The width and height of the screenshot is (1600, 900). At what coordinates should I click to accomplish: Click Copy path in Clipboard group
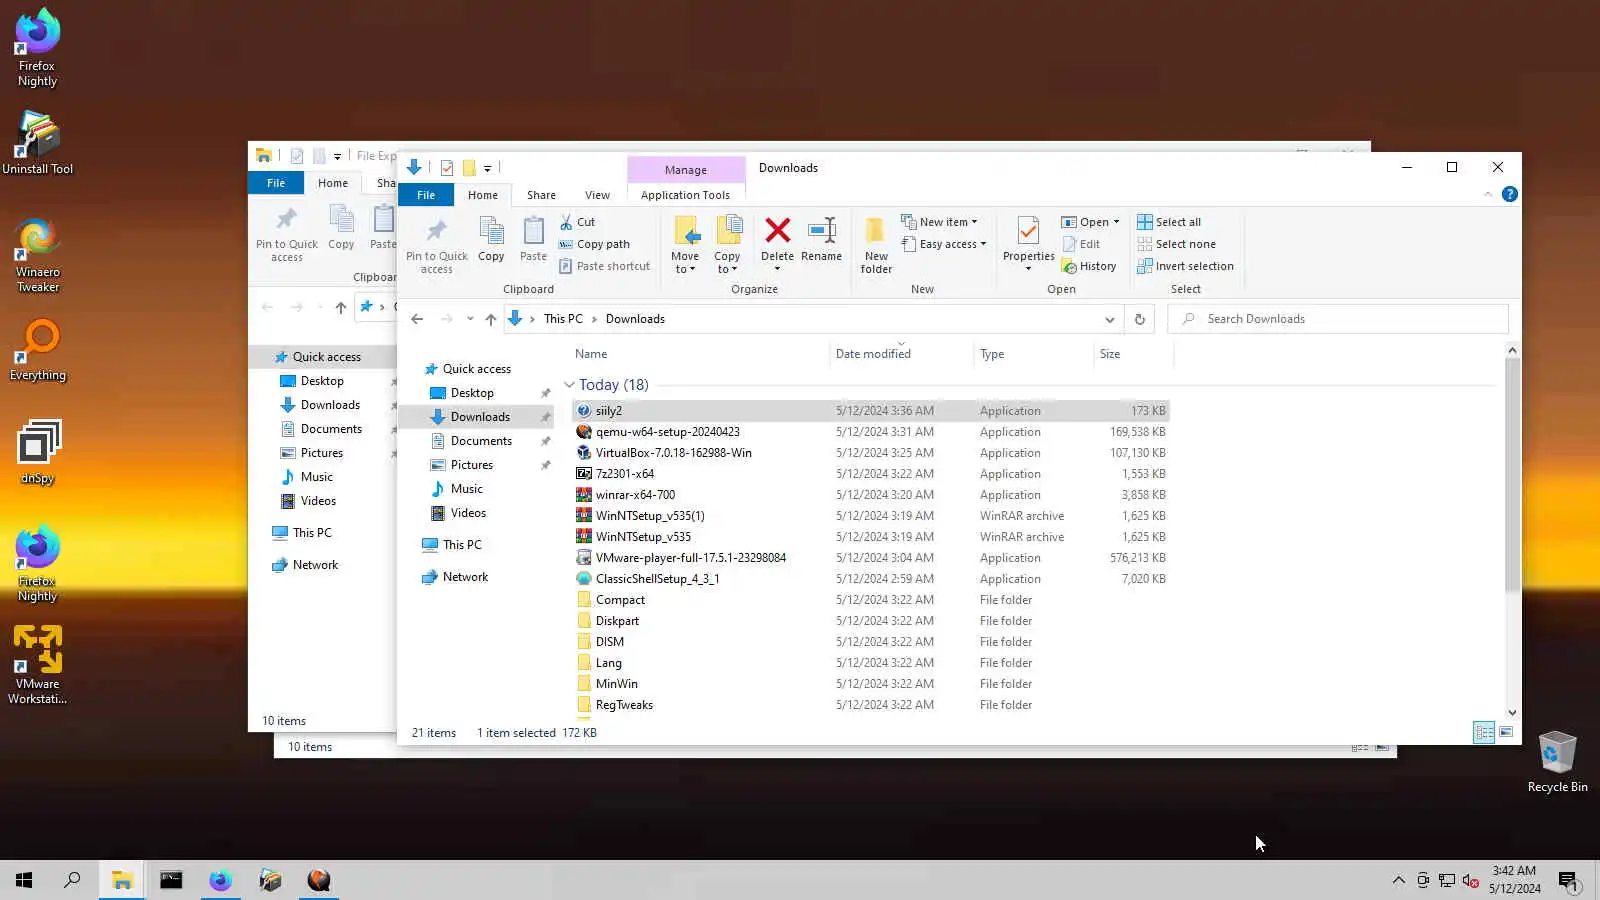595,244
